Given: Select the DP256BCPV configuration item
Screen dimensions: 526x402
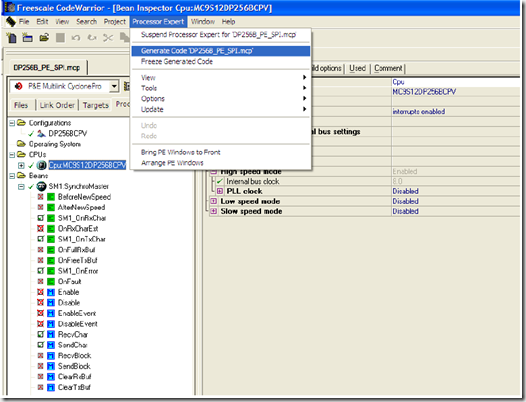Looking at the screenshot, I should tap(67, 134).
